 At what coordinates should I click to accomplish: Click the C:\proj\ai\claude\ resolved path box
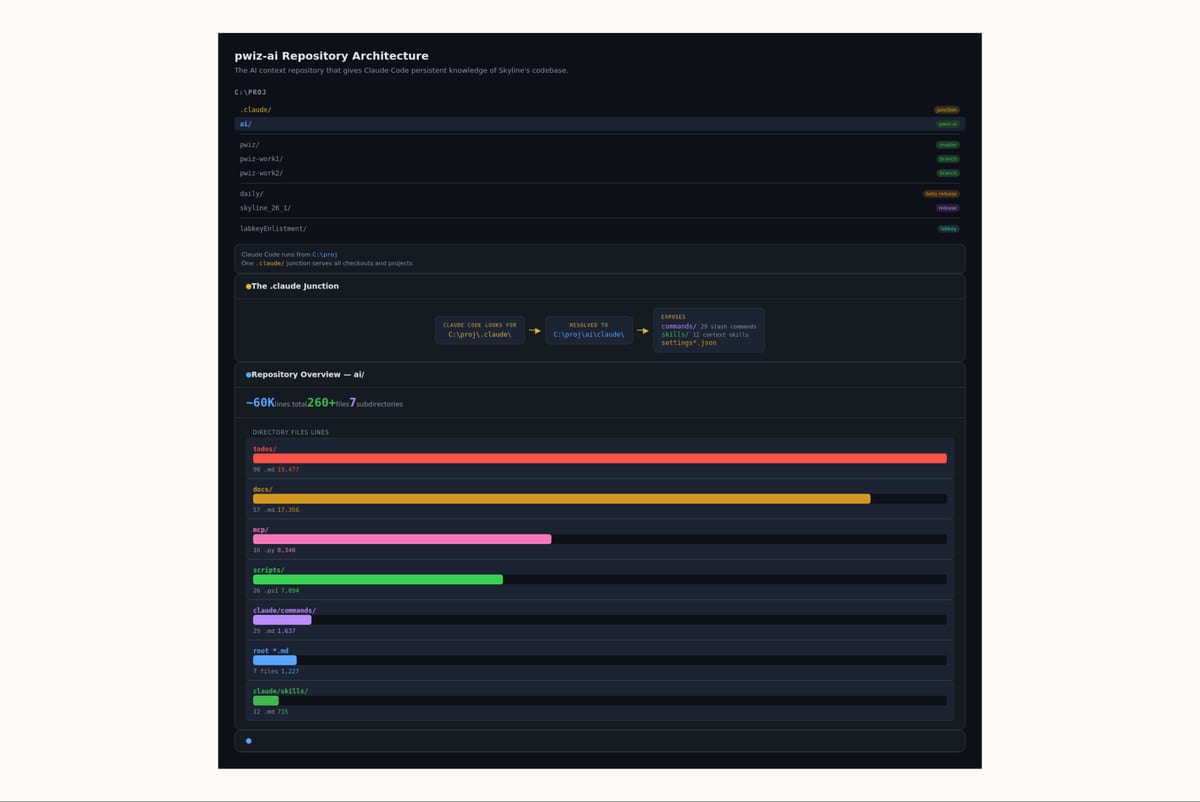(x=589, y=330)
